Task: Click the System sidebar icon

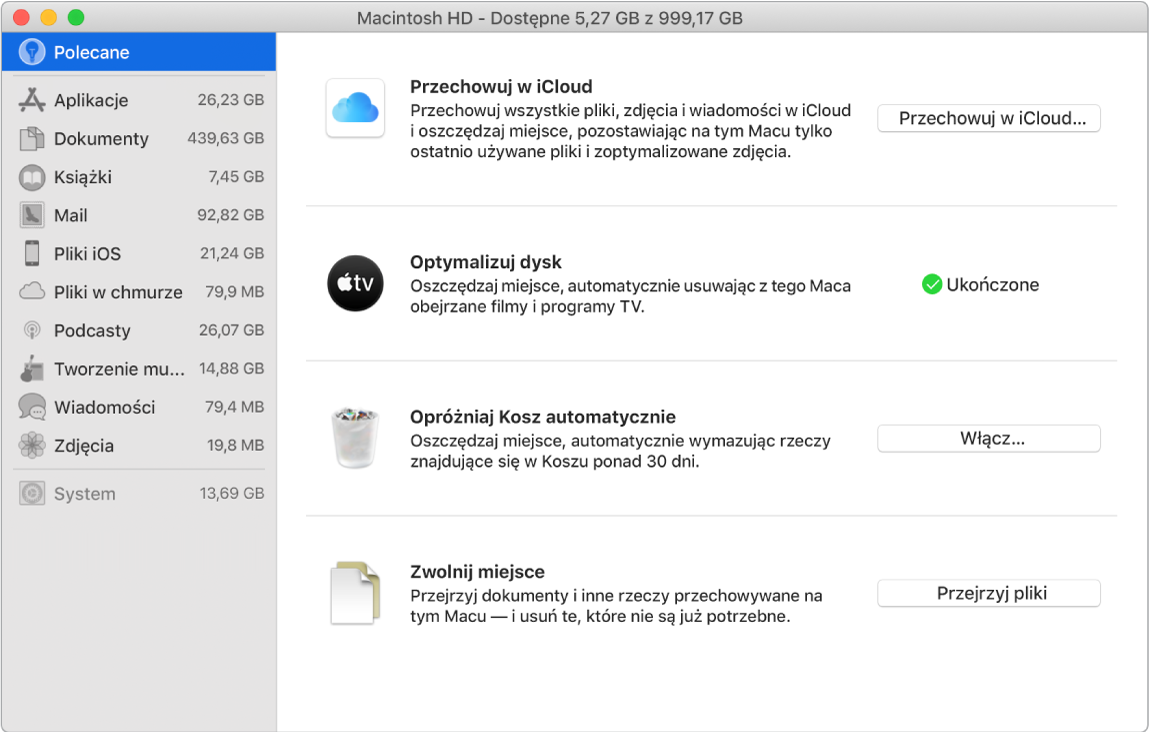Action: click(x=30, y=493)
